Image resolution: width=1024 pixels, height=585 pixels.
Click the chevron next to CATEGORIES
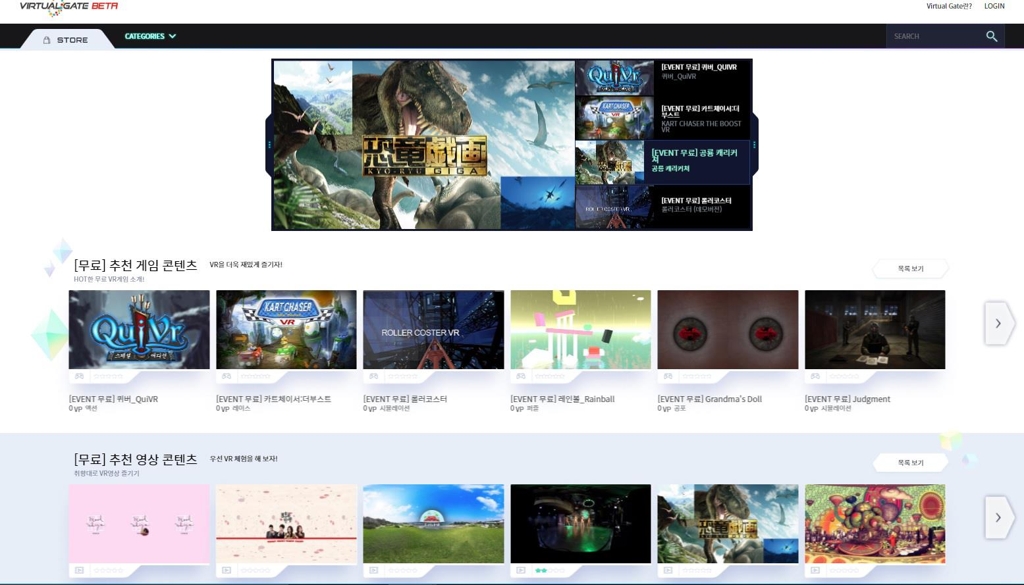point(172,37)
